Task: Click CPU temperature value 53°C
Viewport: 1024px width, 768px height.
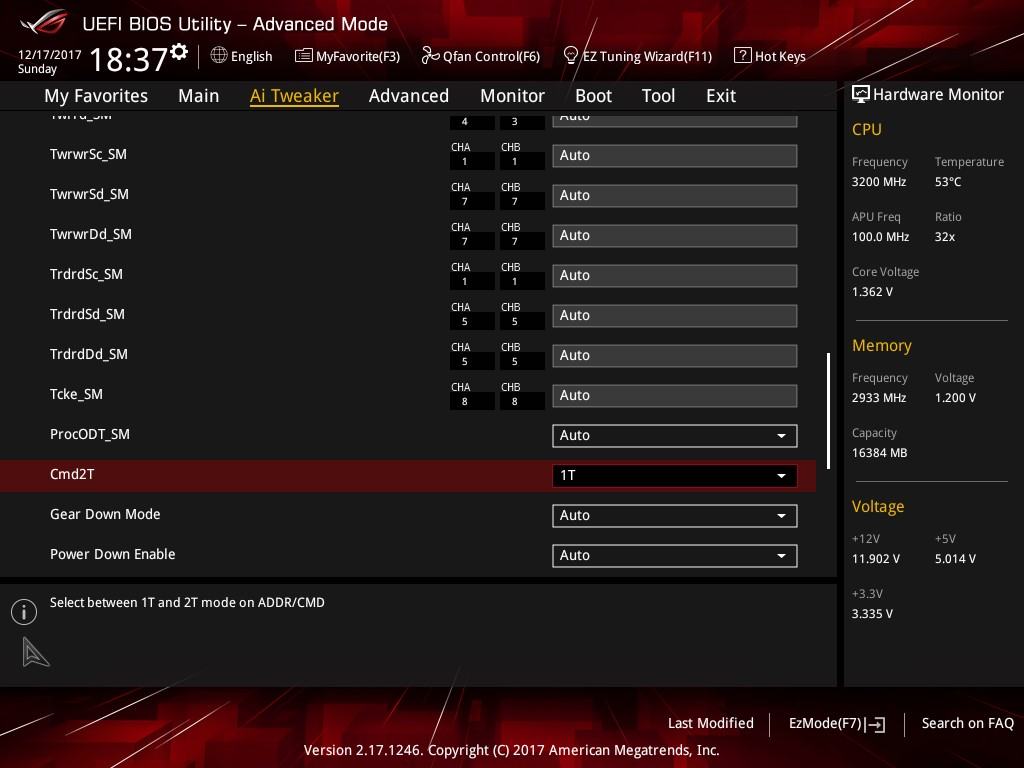Action: tap(948, 182)
